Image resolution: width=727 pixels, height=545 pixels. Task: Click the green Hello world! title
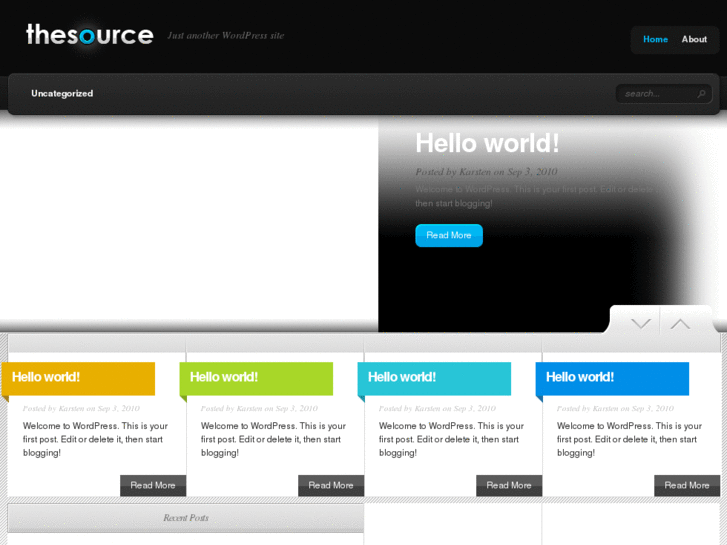point(224,377)
